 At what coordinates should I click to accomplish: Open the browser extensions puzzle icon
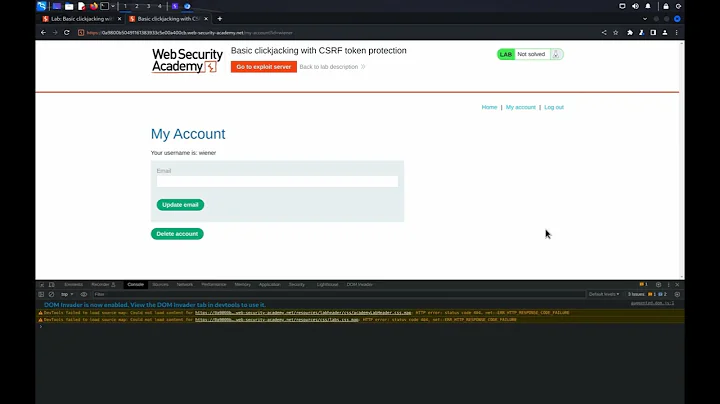click(630, 33)
